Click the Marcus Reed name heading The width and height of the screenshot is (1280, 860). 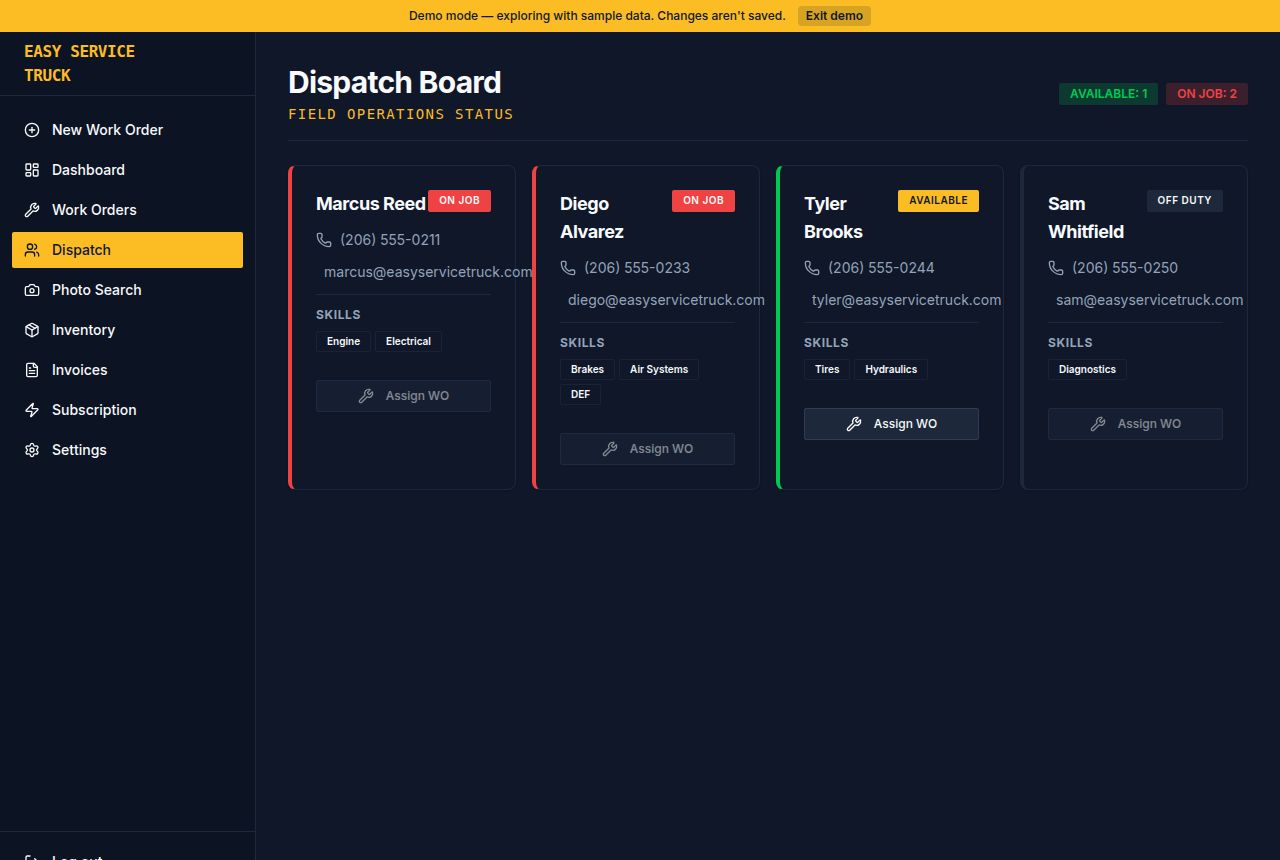click(x=371, y=204)
